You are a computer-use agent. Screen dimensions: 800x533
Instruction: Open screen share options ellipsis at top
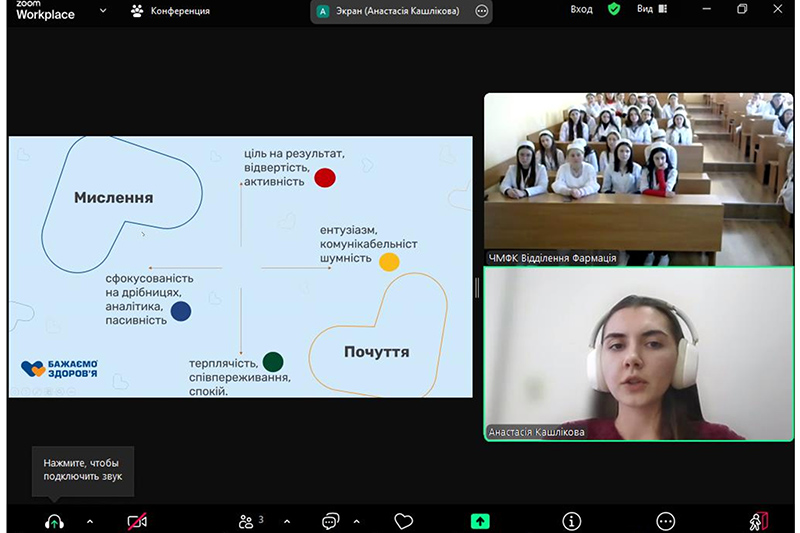tap(482, 11)
